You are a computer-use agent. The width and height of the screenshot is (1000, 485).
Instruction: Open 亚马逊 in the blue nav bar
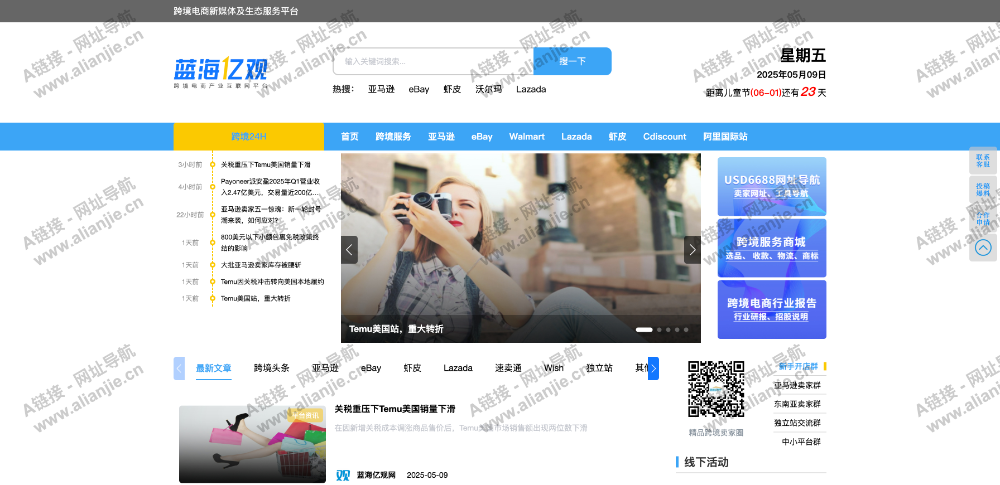[x=441, y=137]
